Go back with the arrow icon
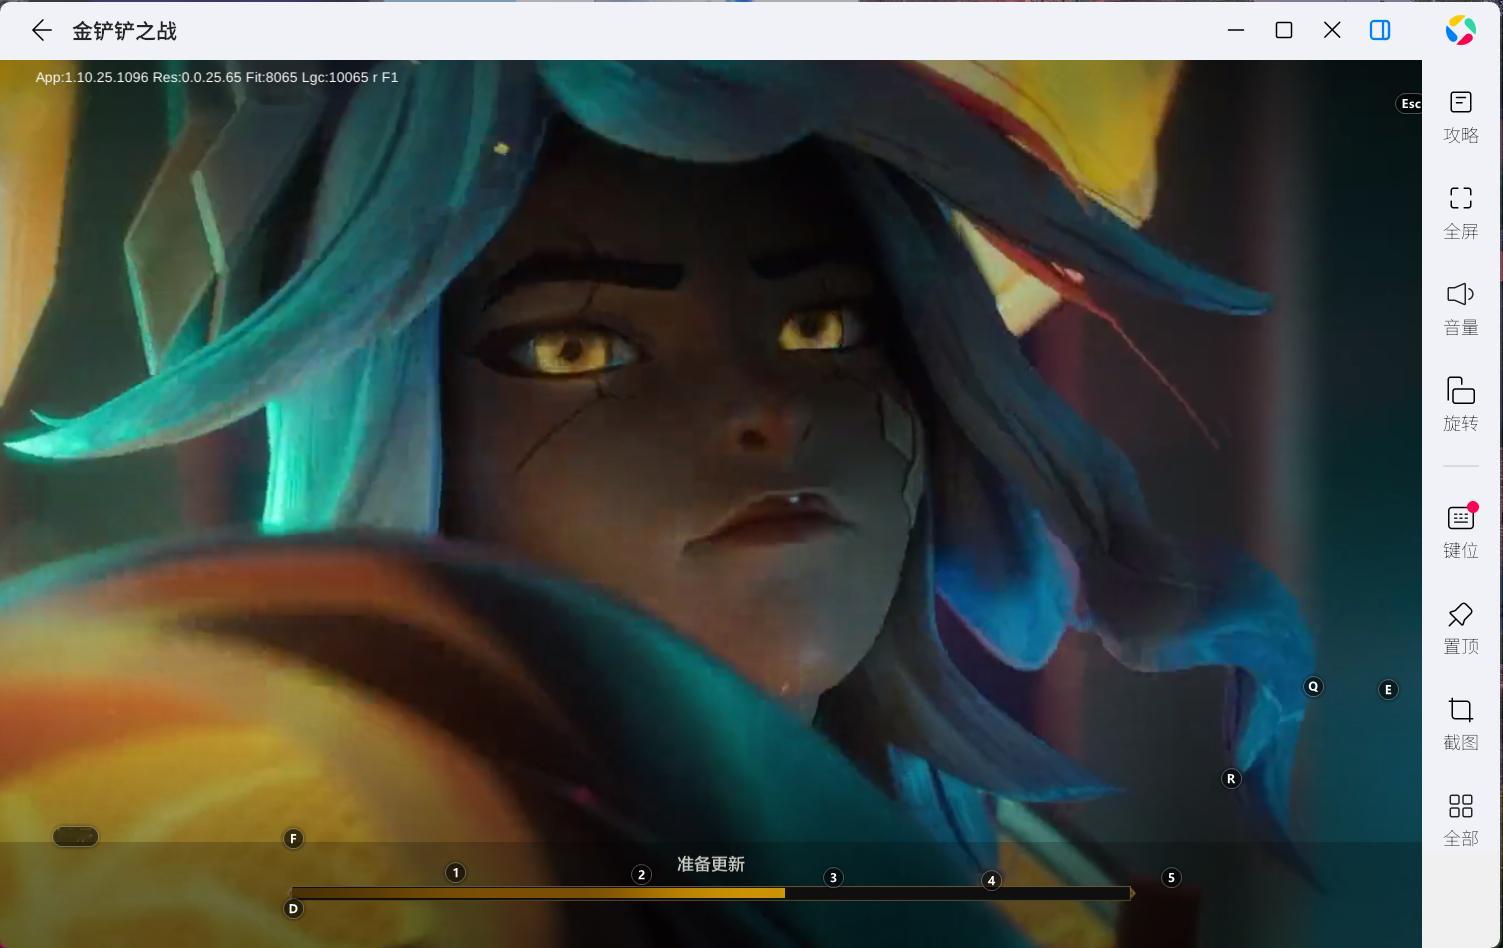Screen dimensions: 1503x948 coord(41,31)
